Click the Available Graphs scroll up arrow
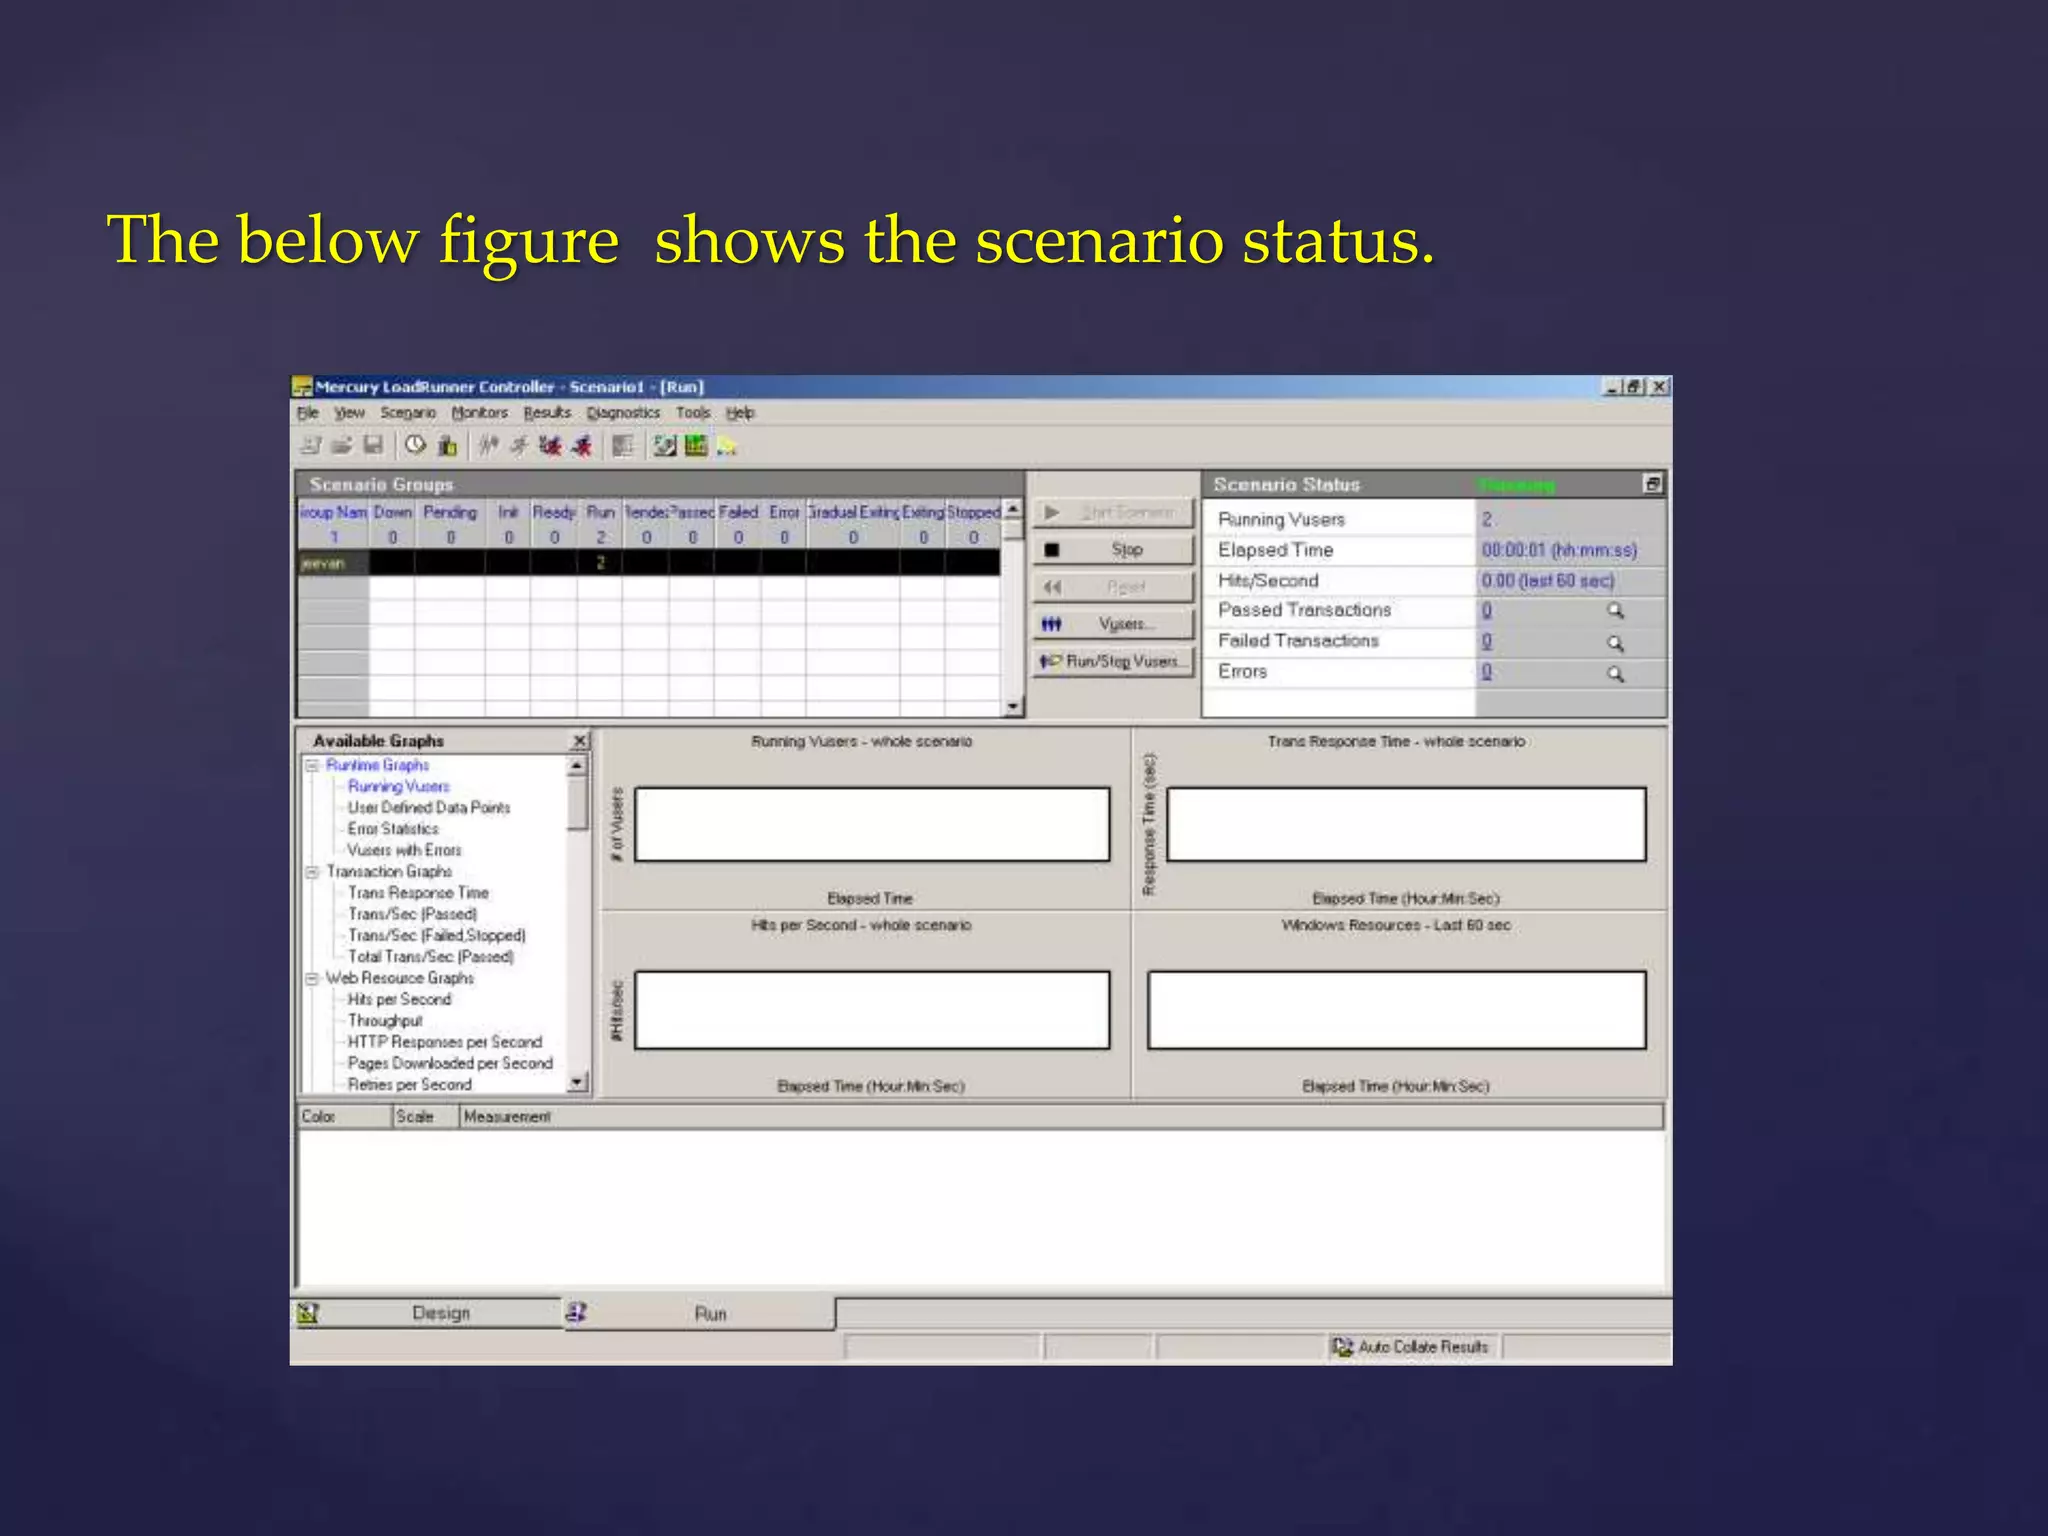 click(x=578, y=766)
